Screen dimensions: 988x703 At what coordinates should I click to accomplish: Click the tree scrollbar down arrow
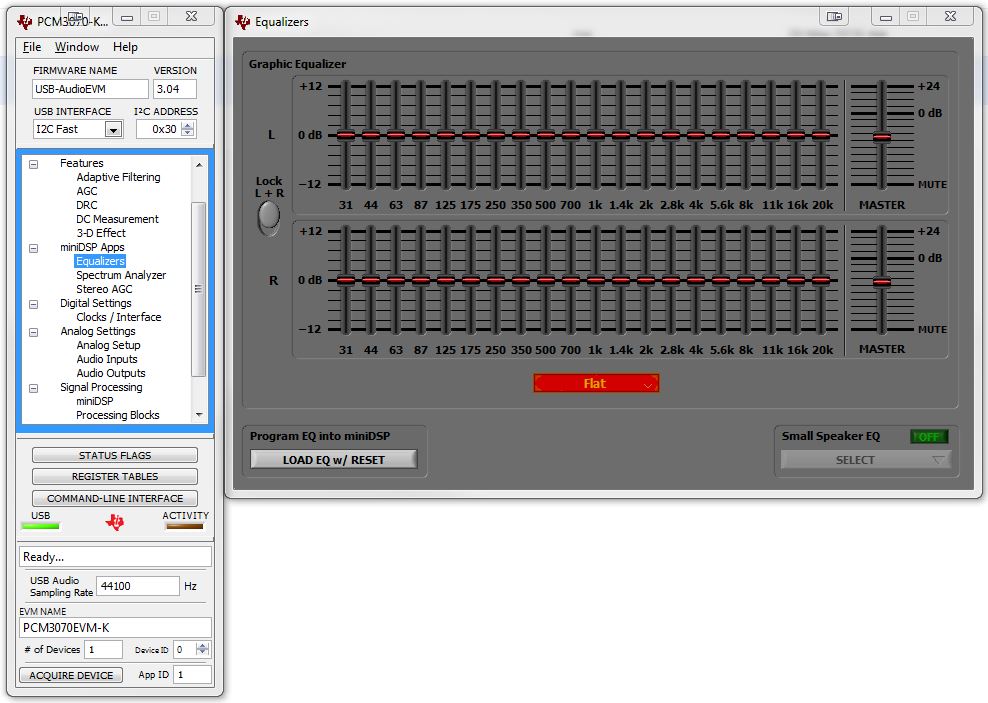tap(199, 414)
